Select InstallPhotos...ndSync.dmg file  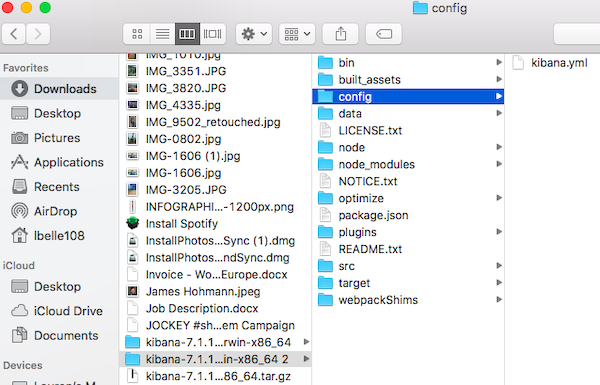point(215,258)
